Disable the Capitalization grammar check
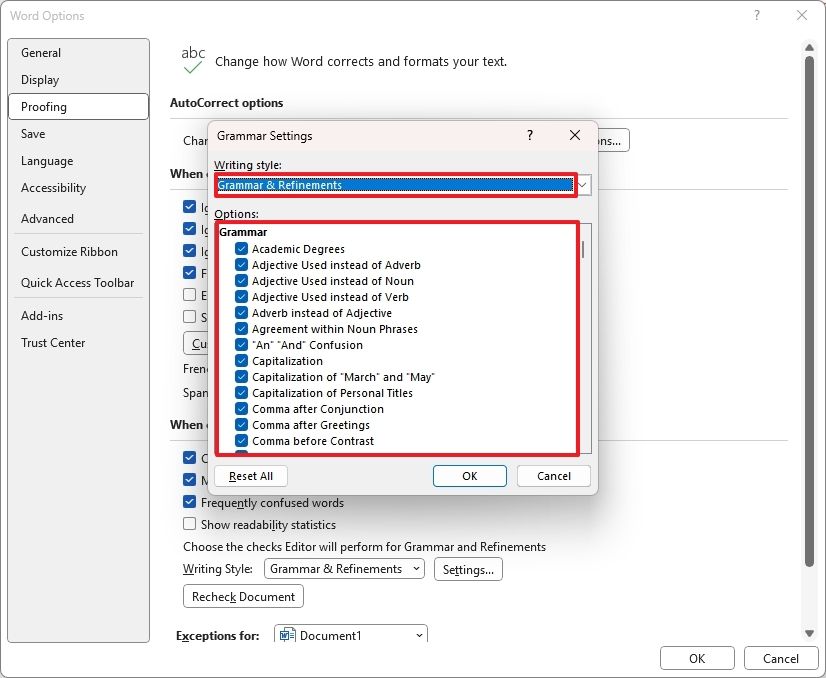 pos(240,361)
